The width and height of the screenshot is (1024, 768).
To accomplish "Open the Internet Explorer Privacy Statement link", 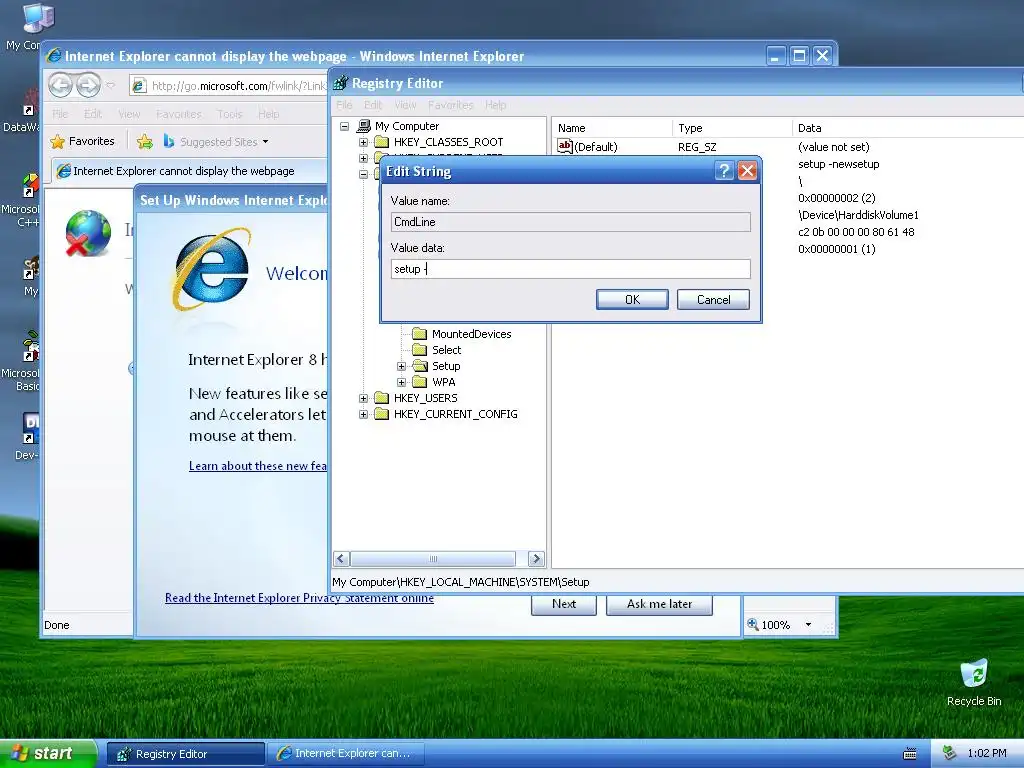I will (299, 598).
